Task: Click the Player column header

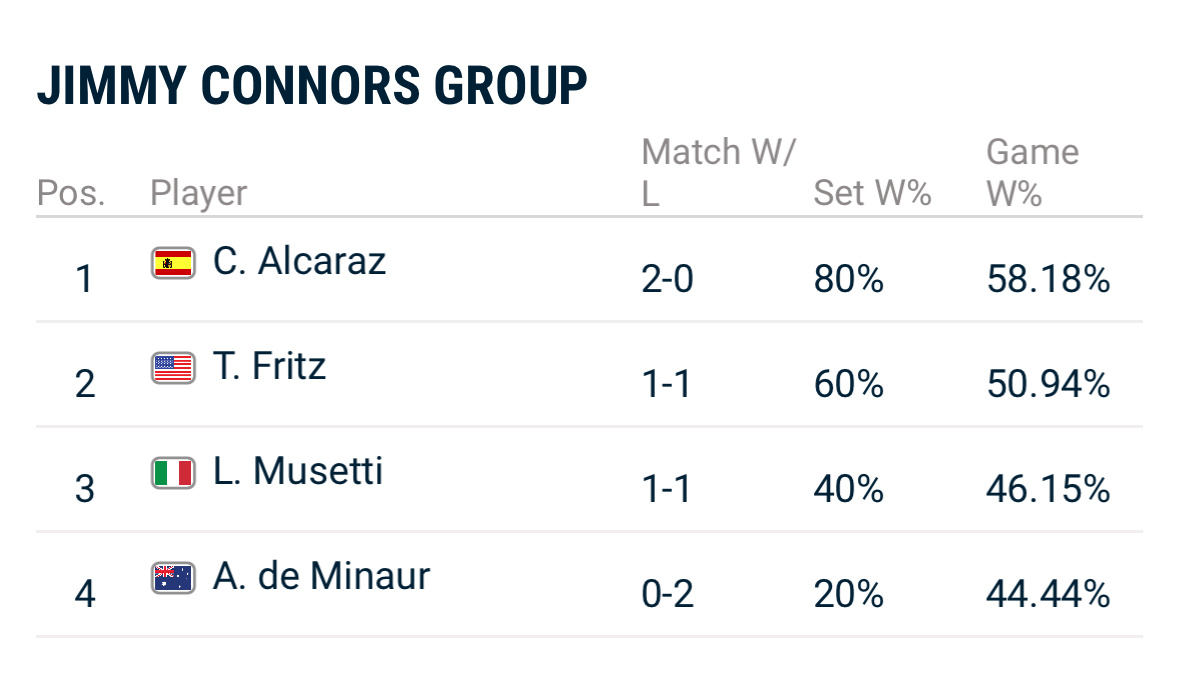Action: pos(198,193)
